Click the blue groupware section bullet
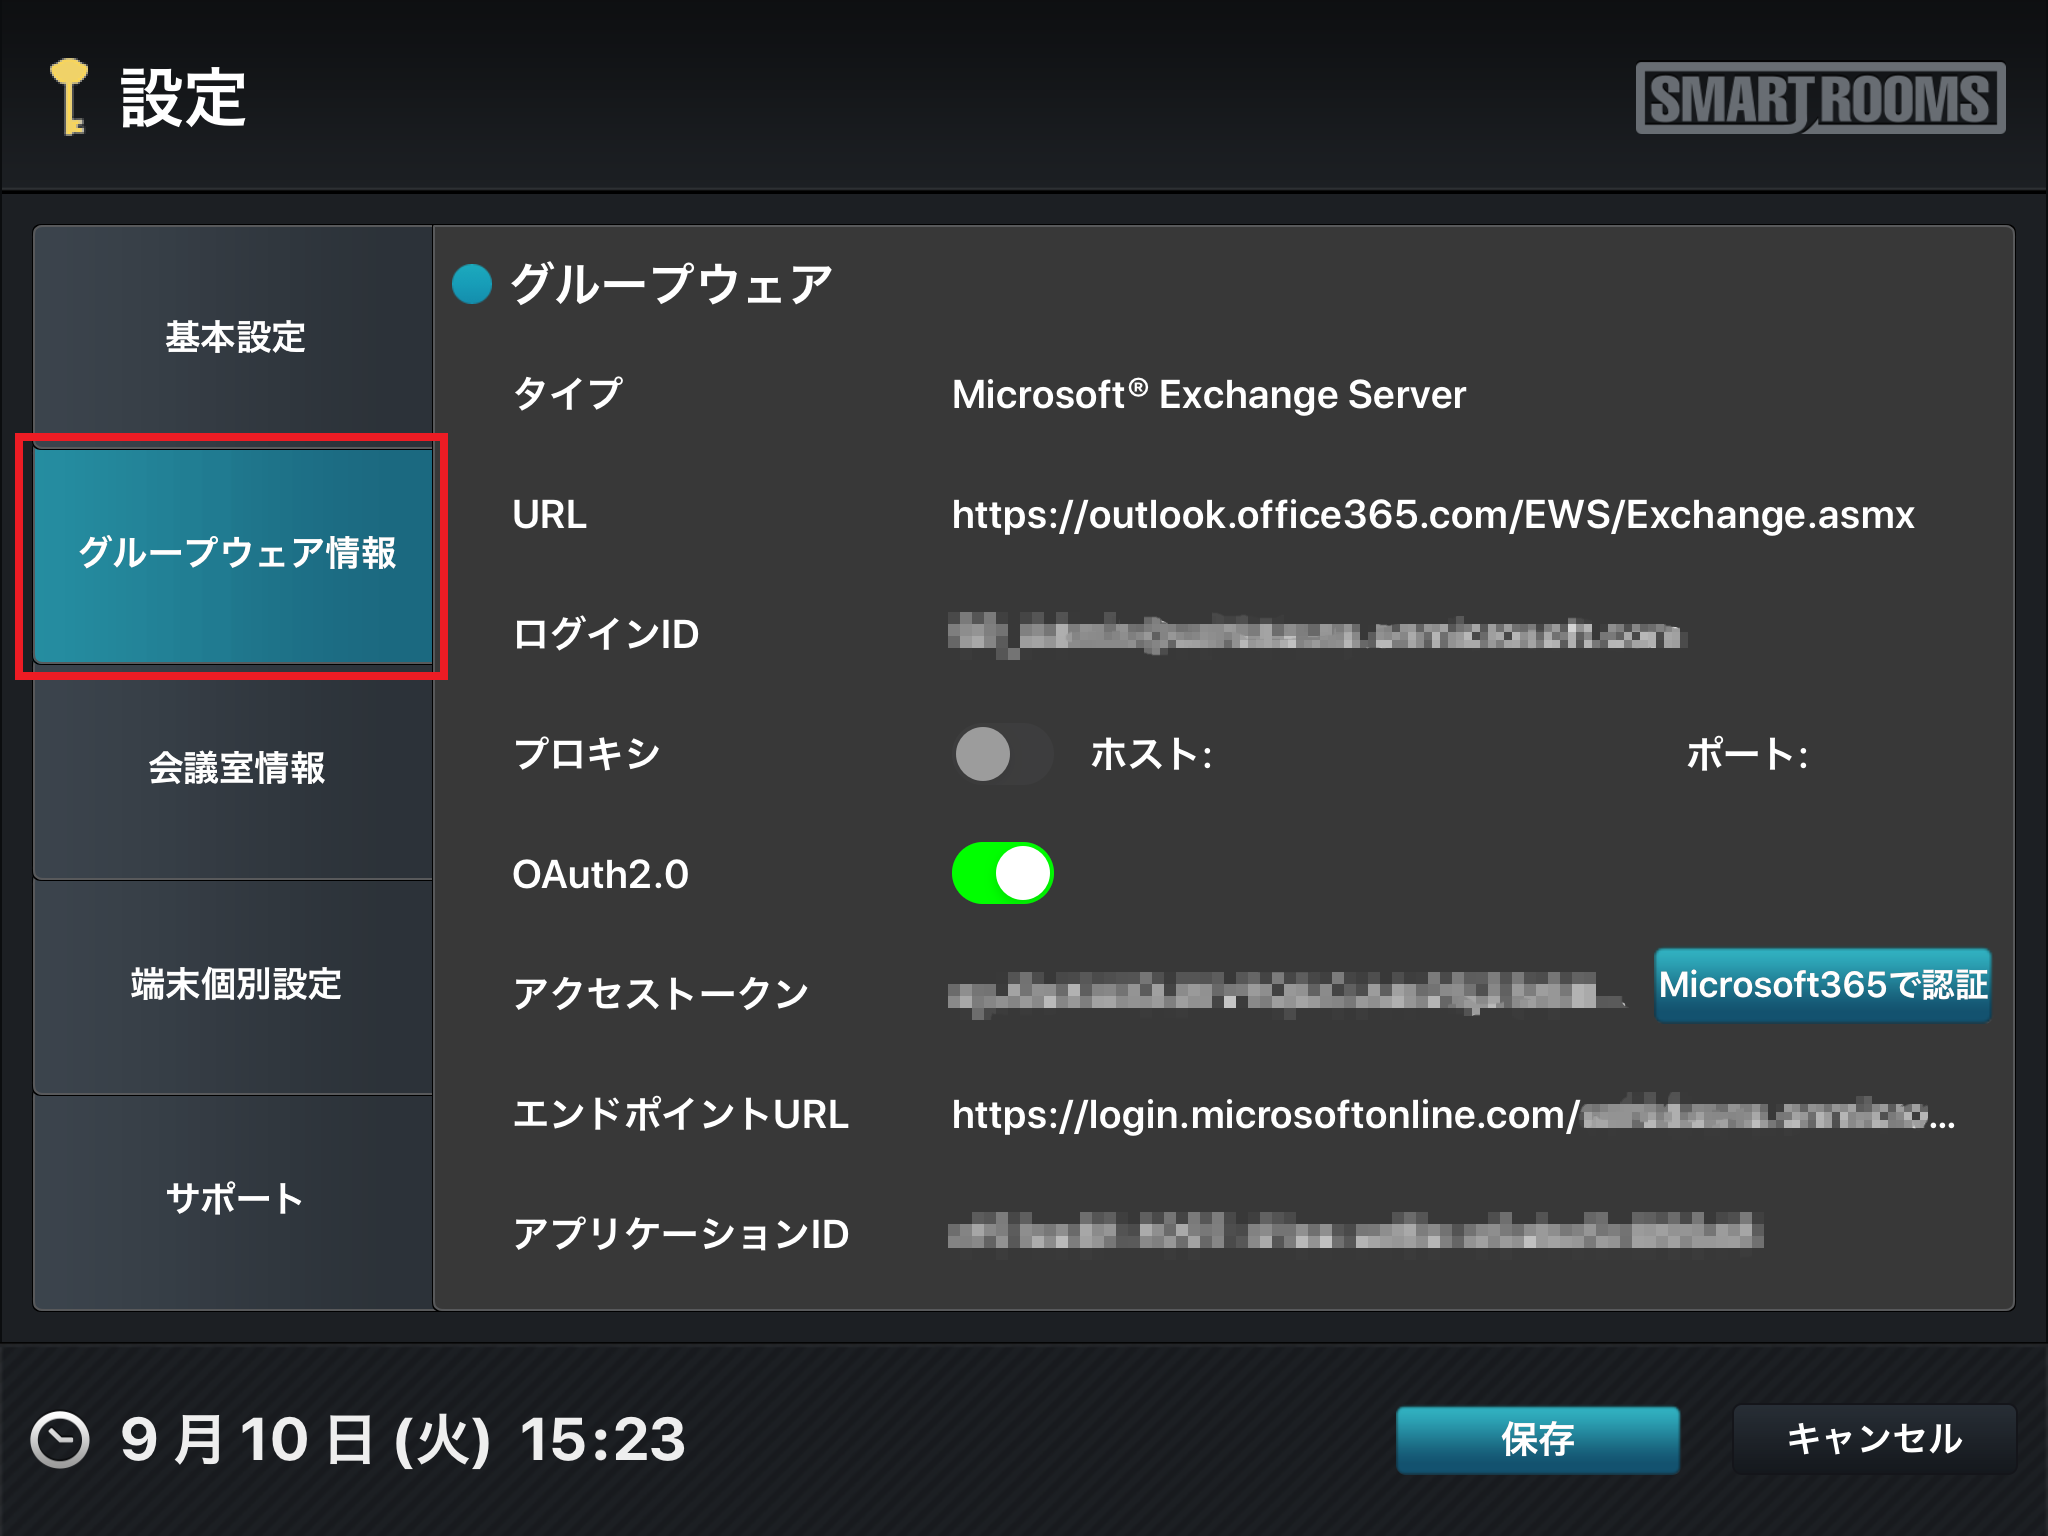Screen dimensions: 2048x1536 (472, 284)
